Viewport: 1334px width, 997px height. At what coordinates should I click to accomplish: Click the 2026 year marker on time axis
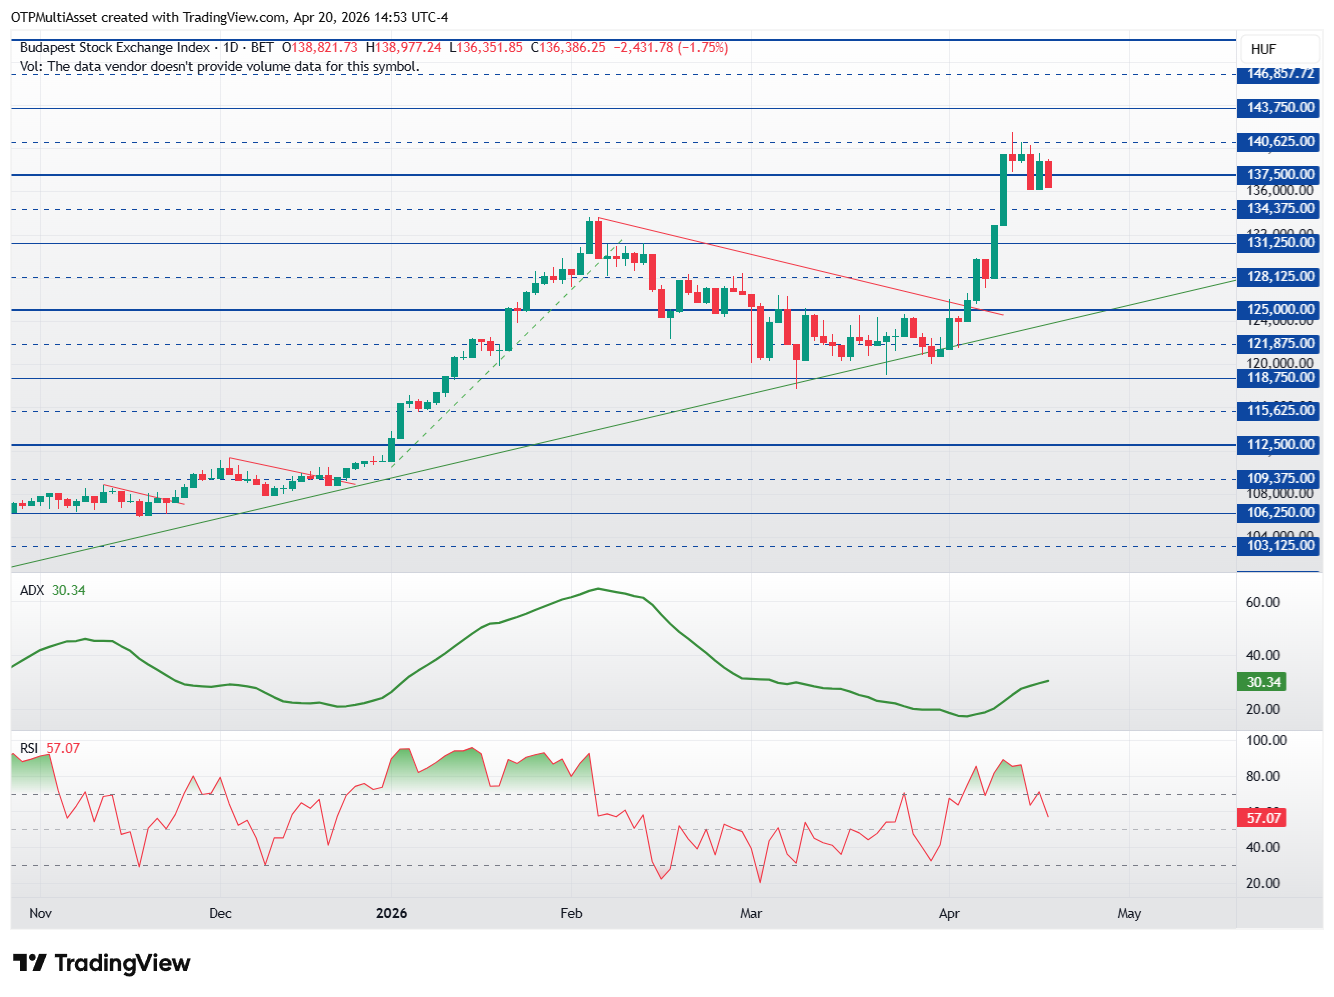tap(391, 913)
